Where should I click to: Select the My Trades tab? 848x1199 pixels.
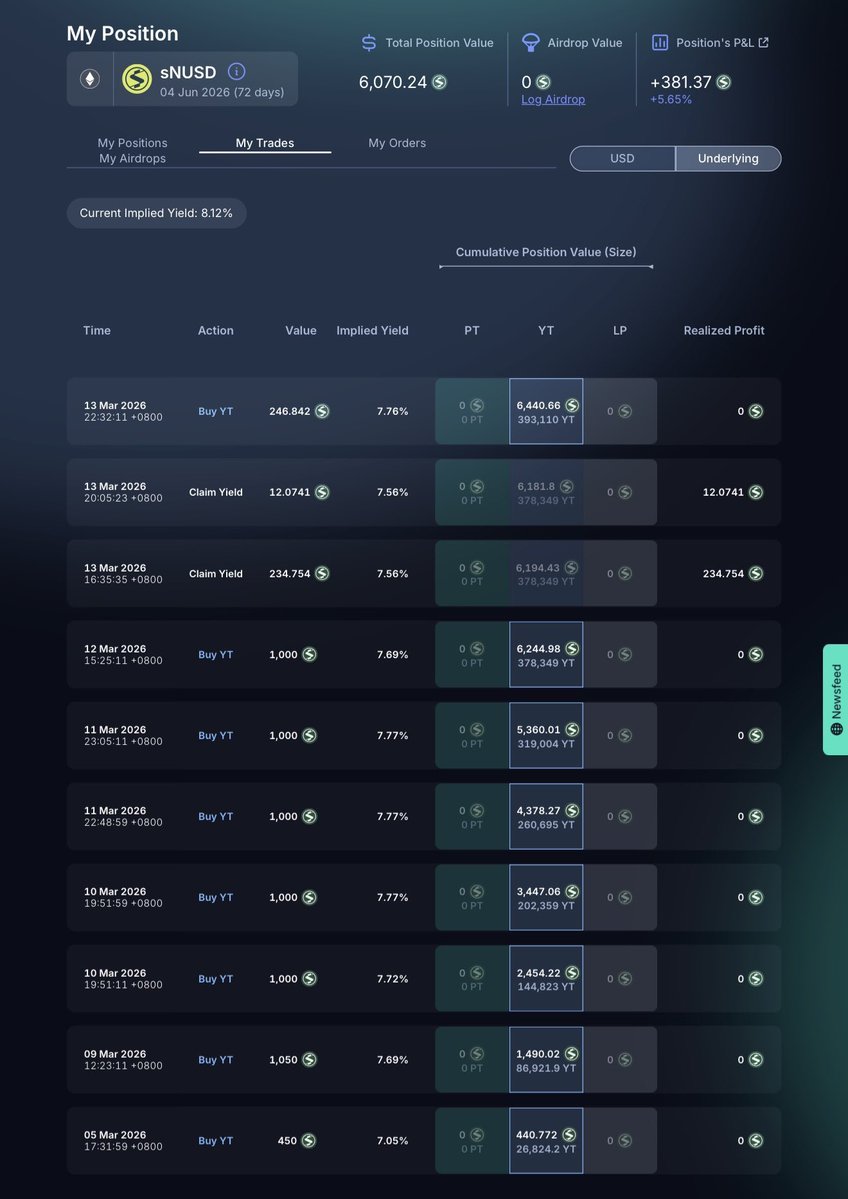265,143
